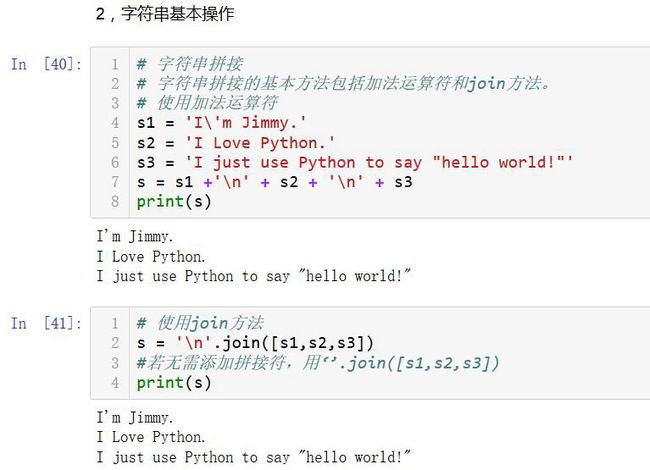Click the s3 hello world string line
Screen dimensions: 650x470
point(355,162)
